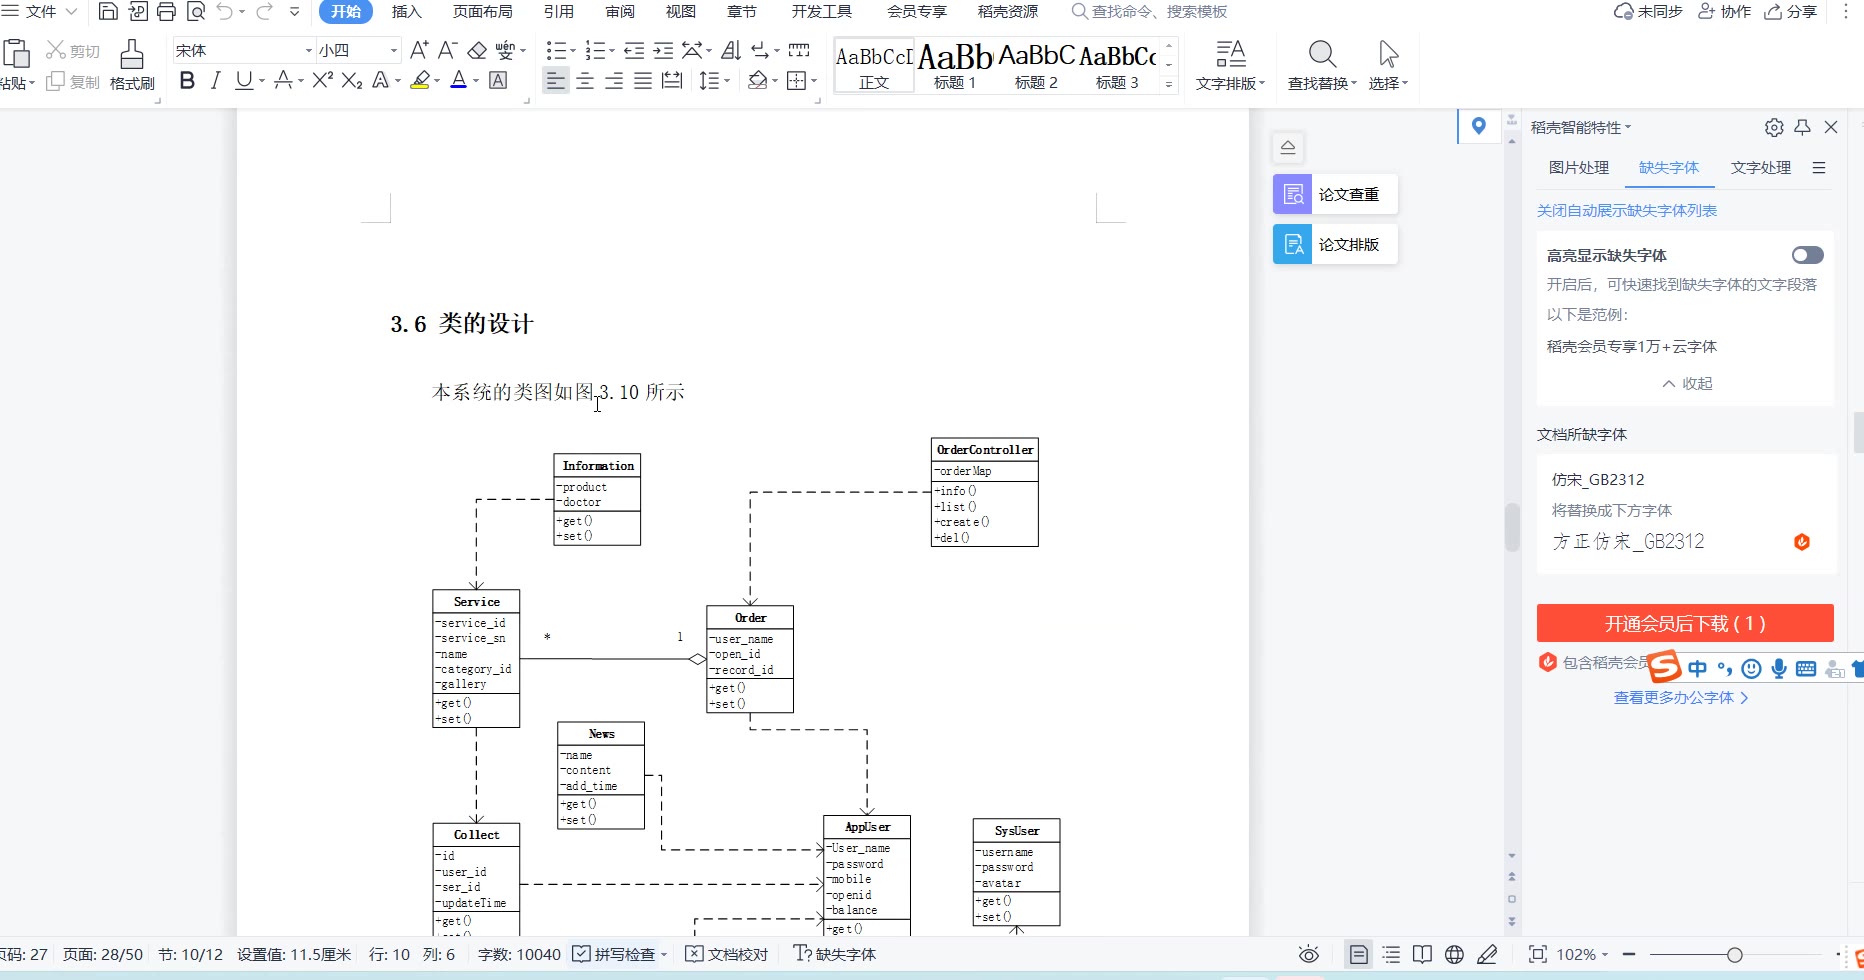Expand the styles gallery more arrow
1864x980 pixels.
(1168, 85)
